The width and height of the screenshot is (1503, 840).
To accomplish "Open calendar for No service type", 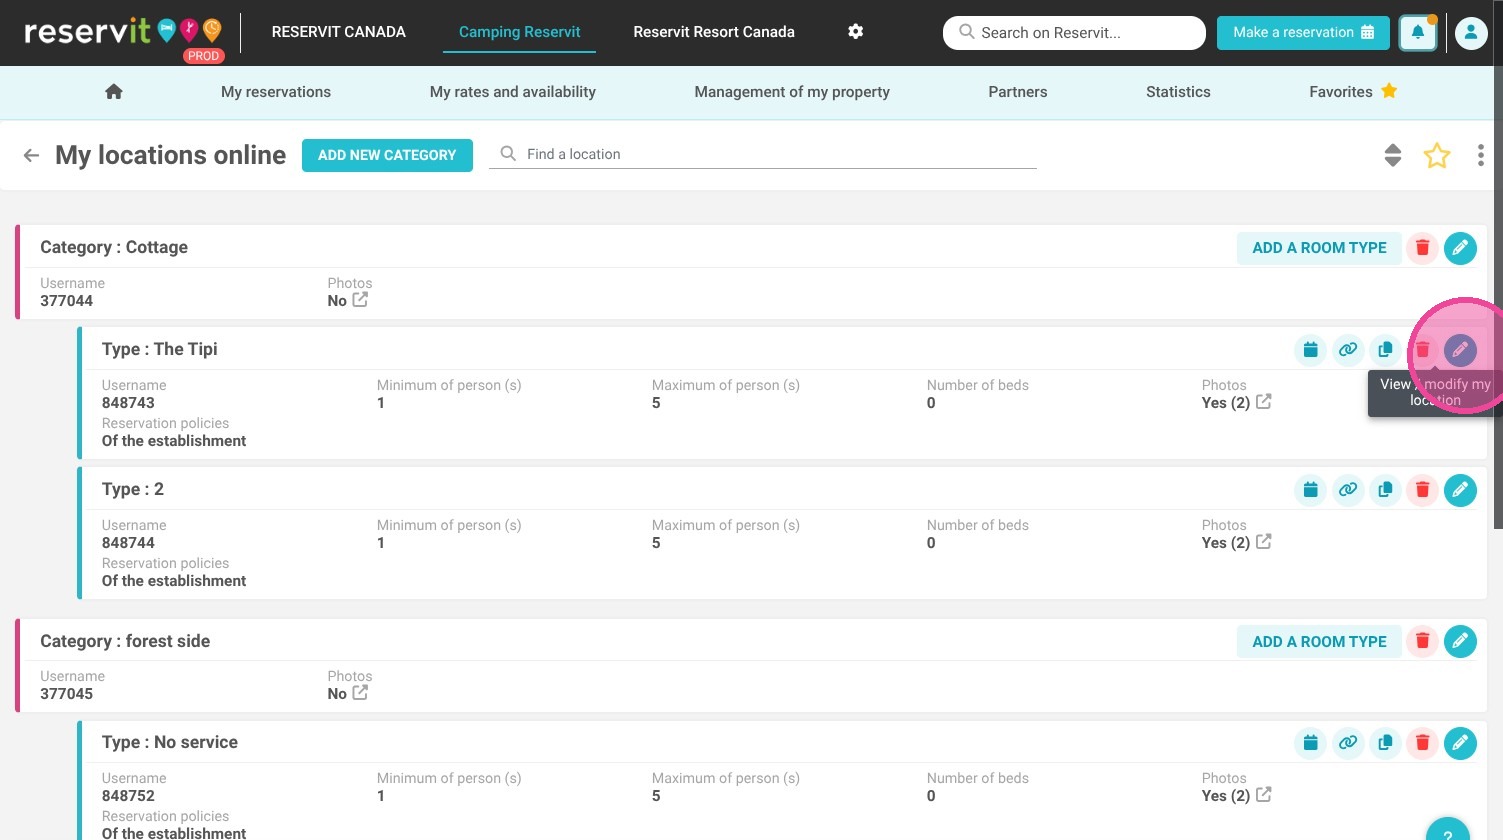I will [1310, 743].
